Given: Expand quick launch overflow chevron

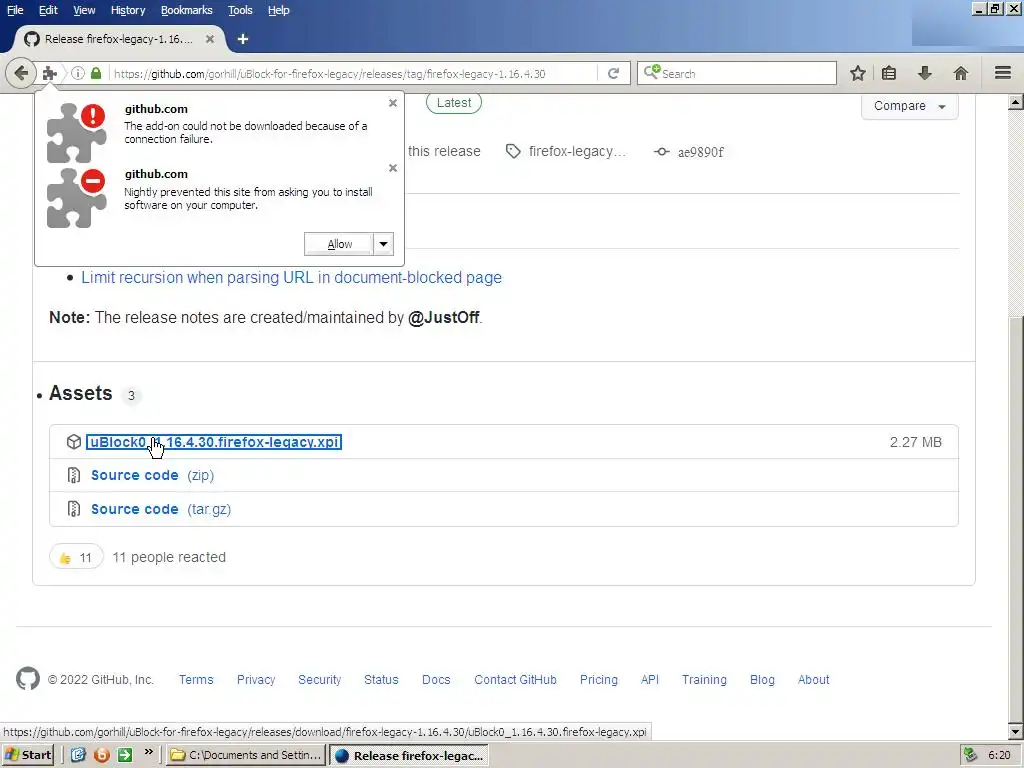Looking at the screenshot, I should [x=148, y=752].
